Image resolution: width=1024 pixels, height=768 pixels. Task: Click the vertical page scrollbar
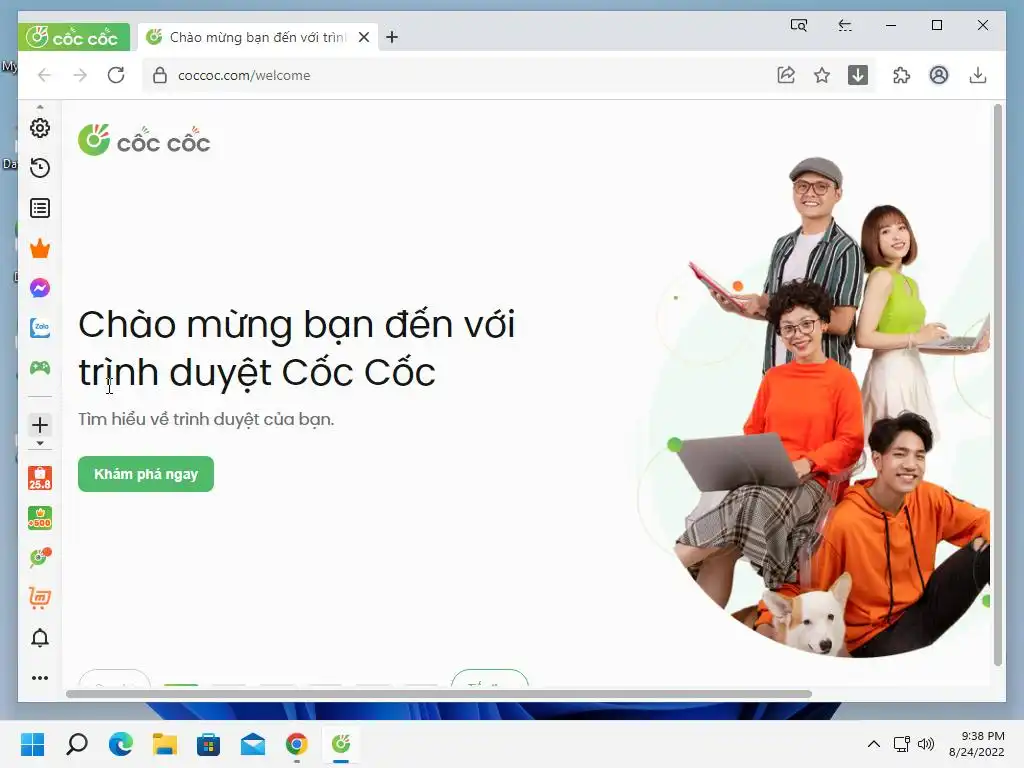[x=997, y=385]
